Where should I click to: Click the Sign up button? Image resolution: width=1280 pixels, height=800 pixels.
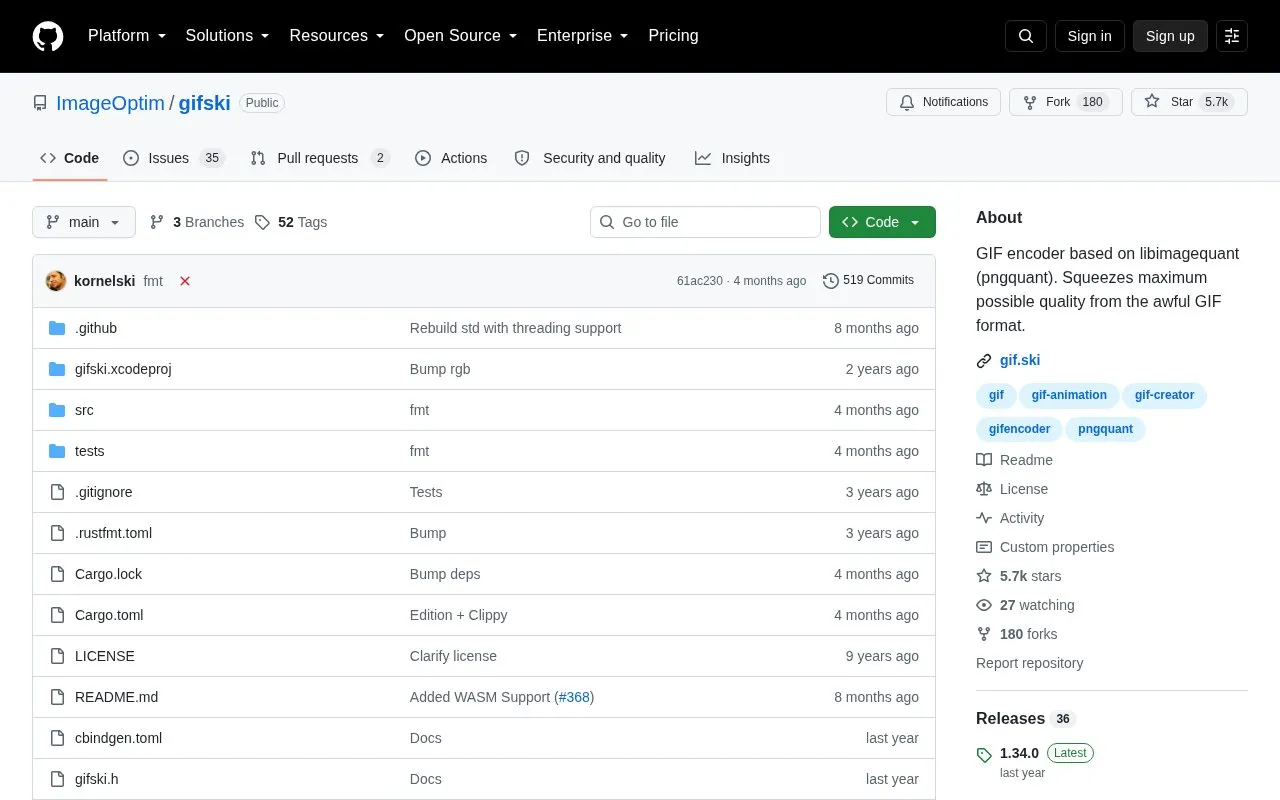pos(1170,36)
